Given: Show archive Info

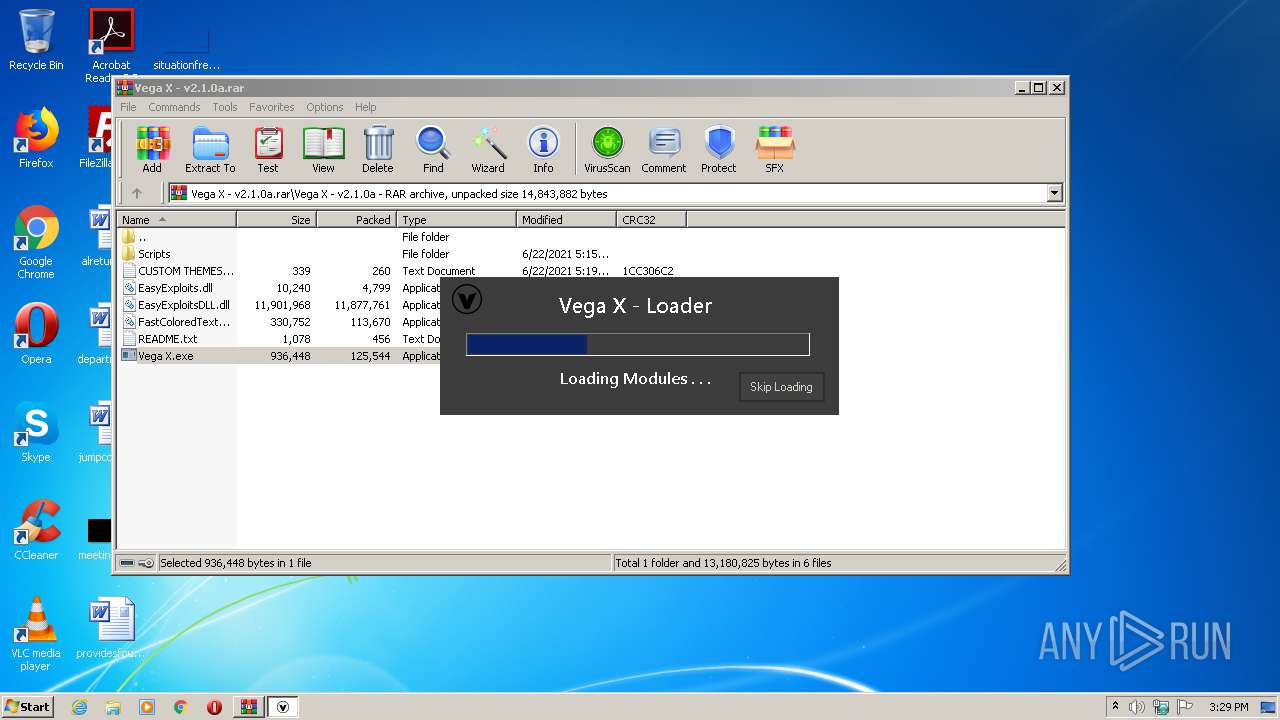Looking at the screenshot, I should [543, 150].
